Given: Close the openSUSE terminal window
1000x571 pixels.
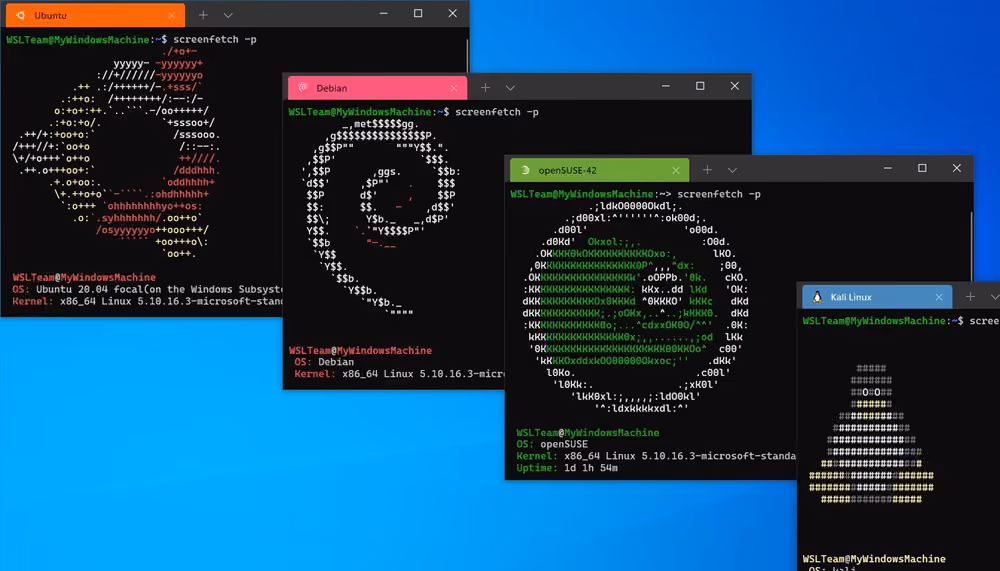Looking at the screenshot, I should point(957,168).
